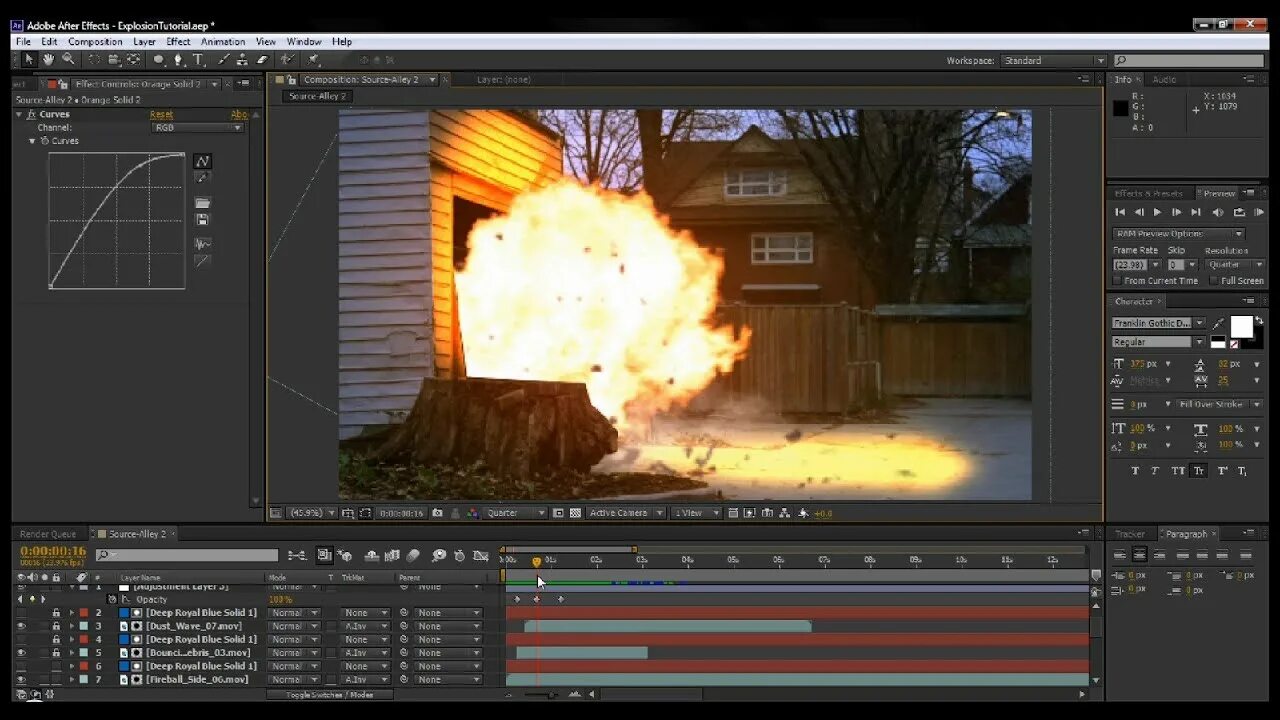Select the Rotation tool
1280x720 pixels.
coord(94,60)
